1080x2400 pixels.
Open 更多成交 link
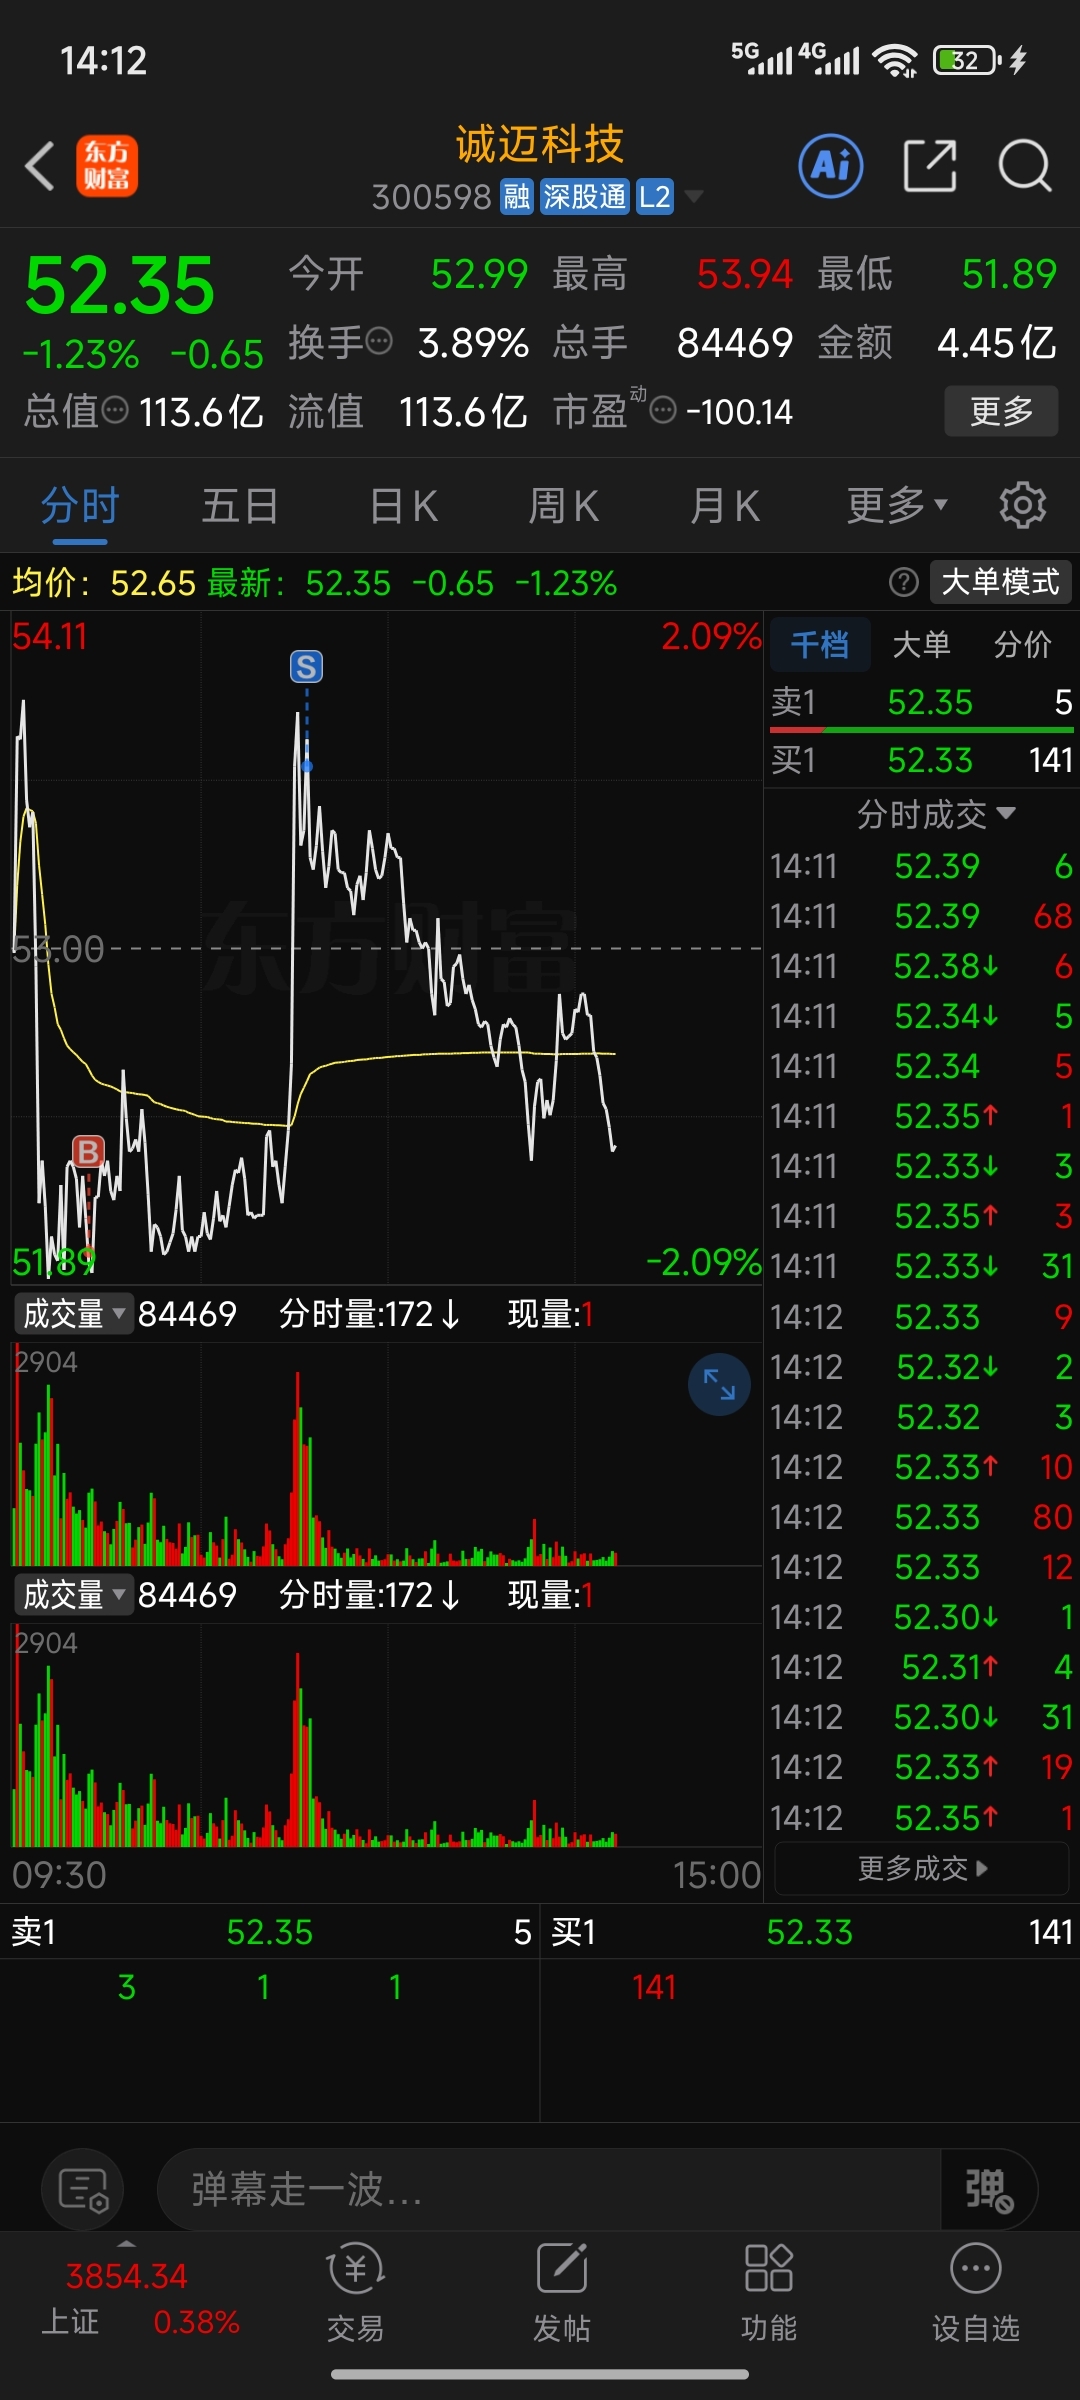coord(922,1868)
